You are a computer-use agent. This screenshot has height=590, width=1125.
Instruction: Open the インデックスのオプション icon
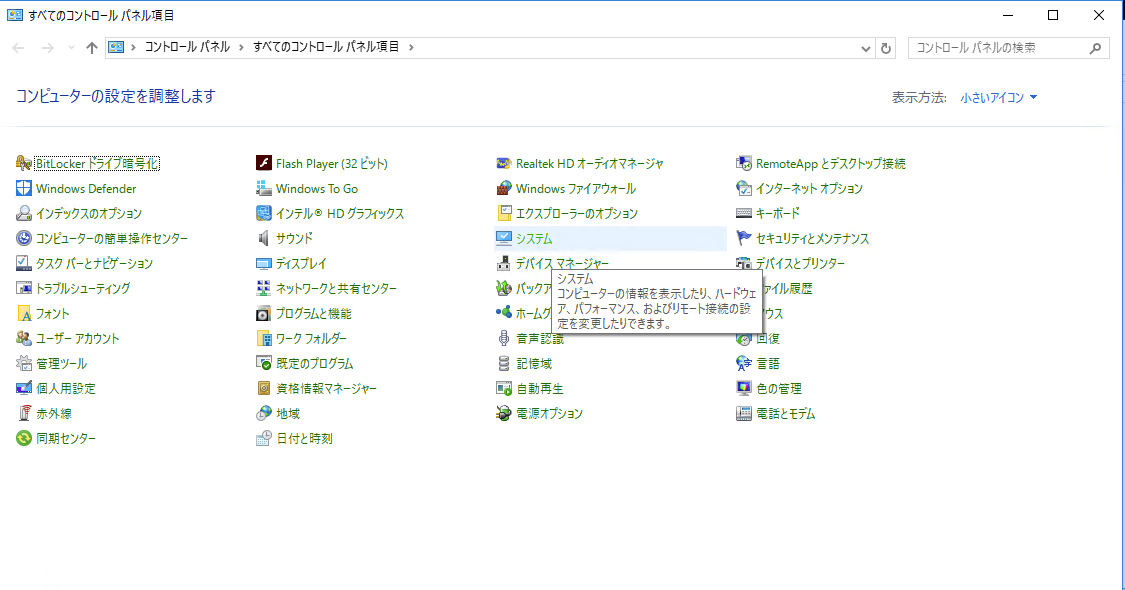point(24,213)
